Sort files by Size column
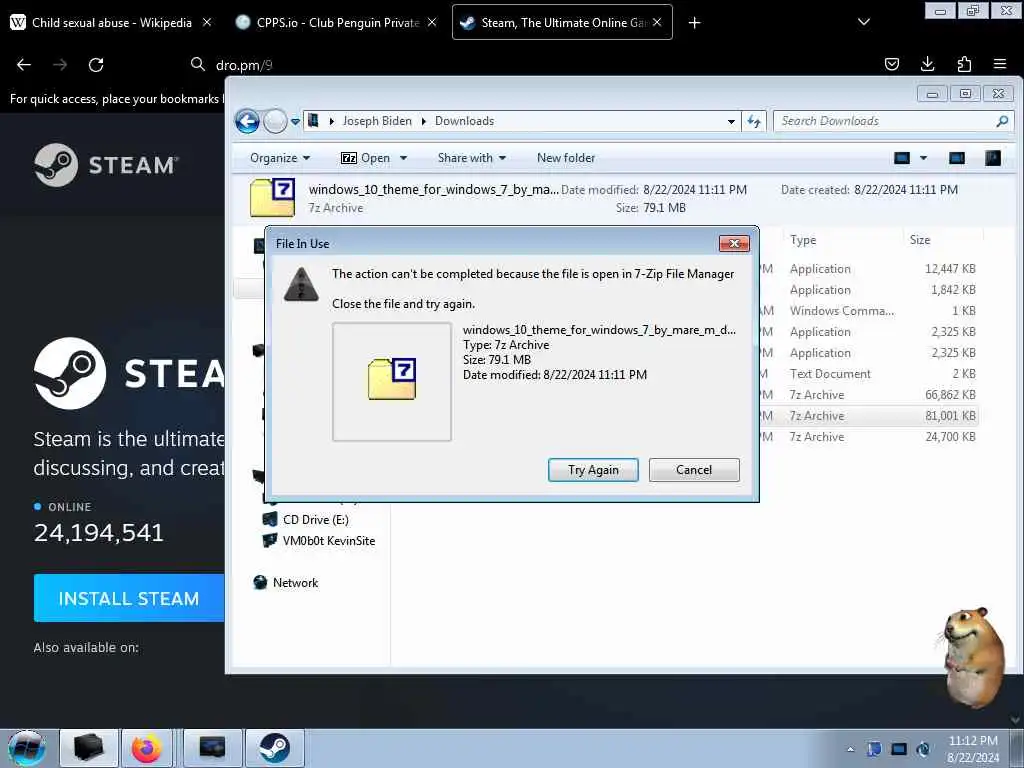The height and width of the screenshot is (768, 1024). pos(920,240)
